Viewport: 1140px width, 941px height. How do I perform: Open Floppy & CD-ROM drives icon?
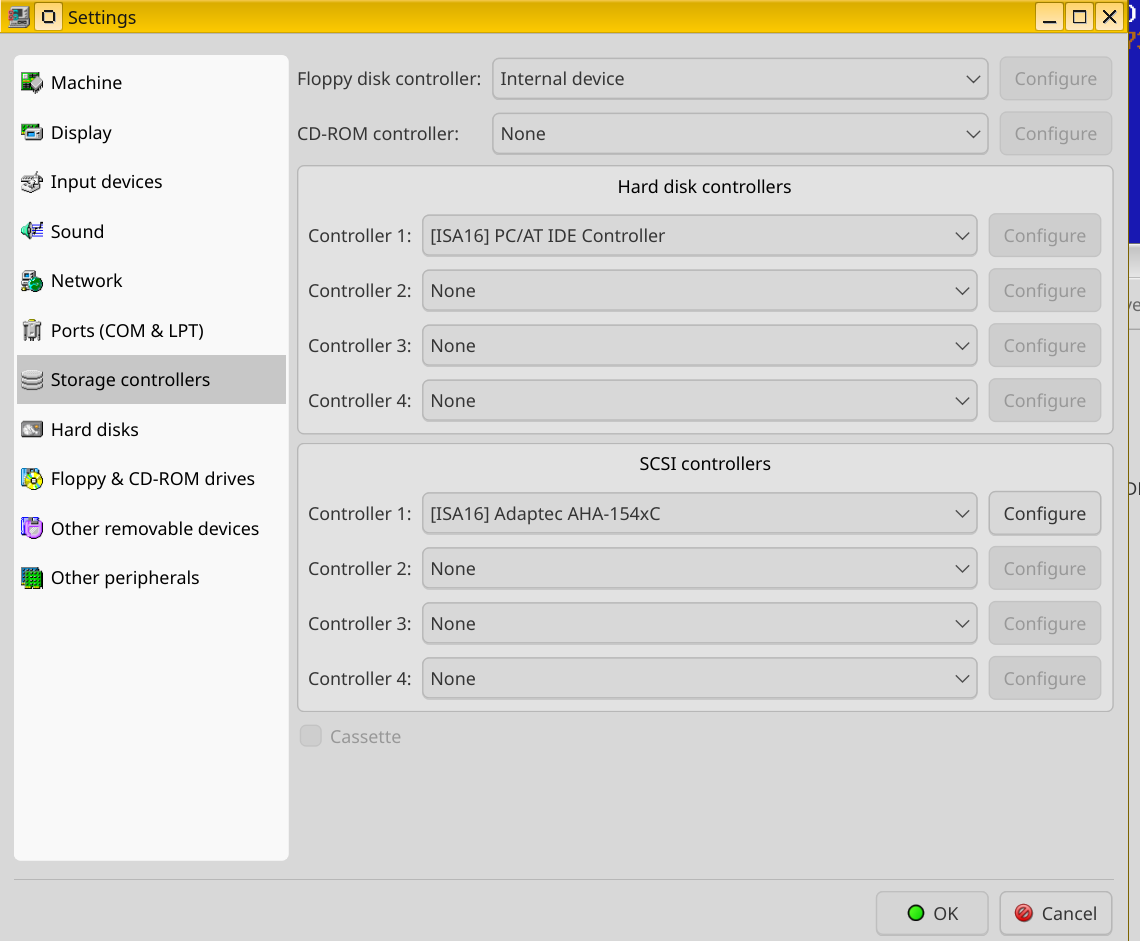pos(32,479)
